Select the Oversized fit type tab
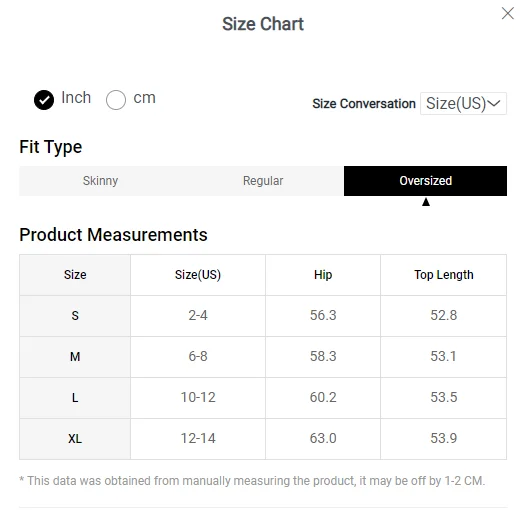This screenshot has height=510, width=520. [425, 181]
